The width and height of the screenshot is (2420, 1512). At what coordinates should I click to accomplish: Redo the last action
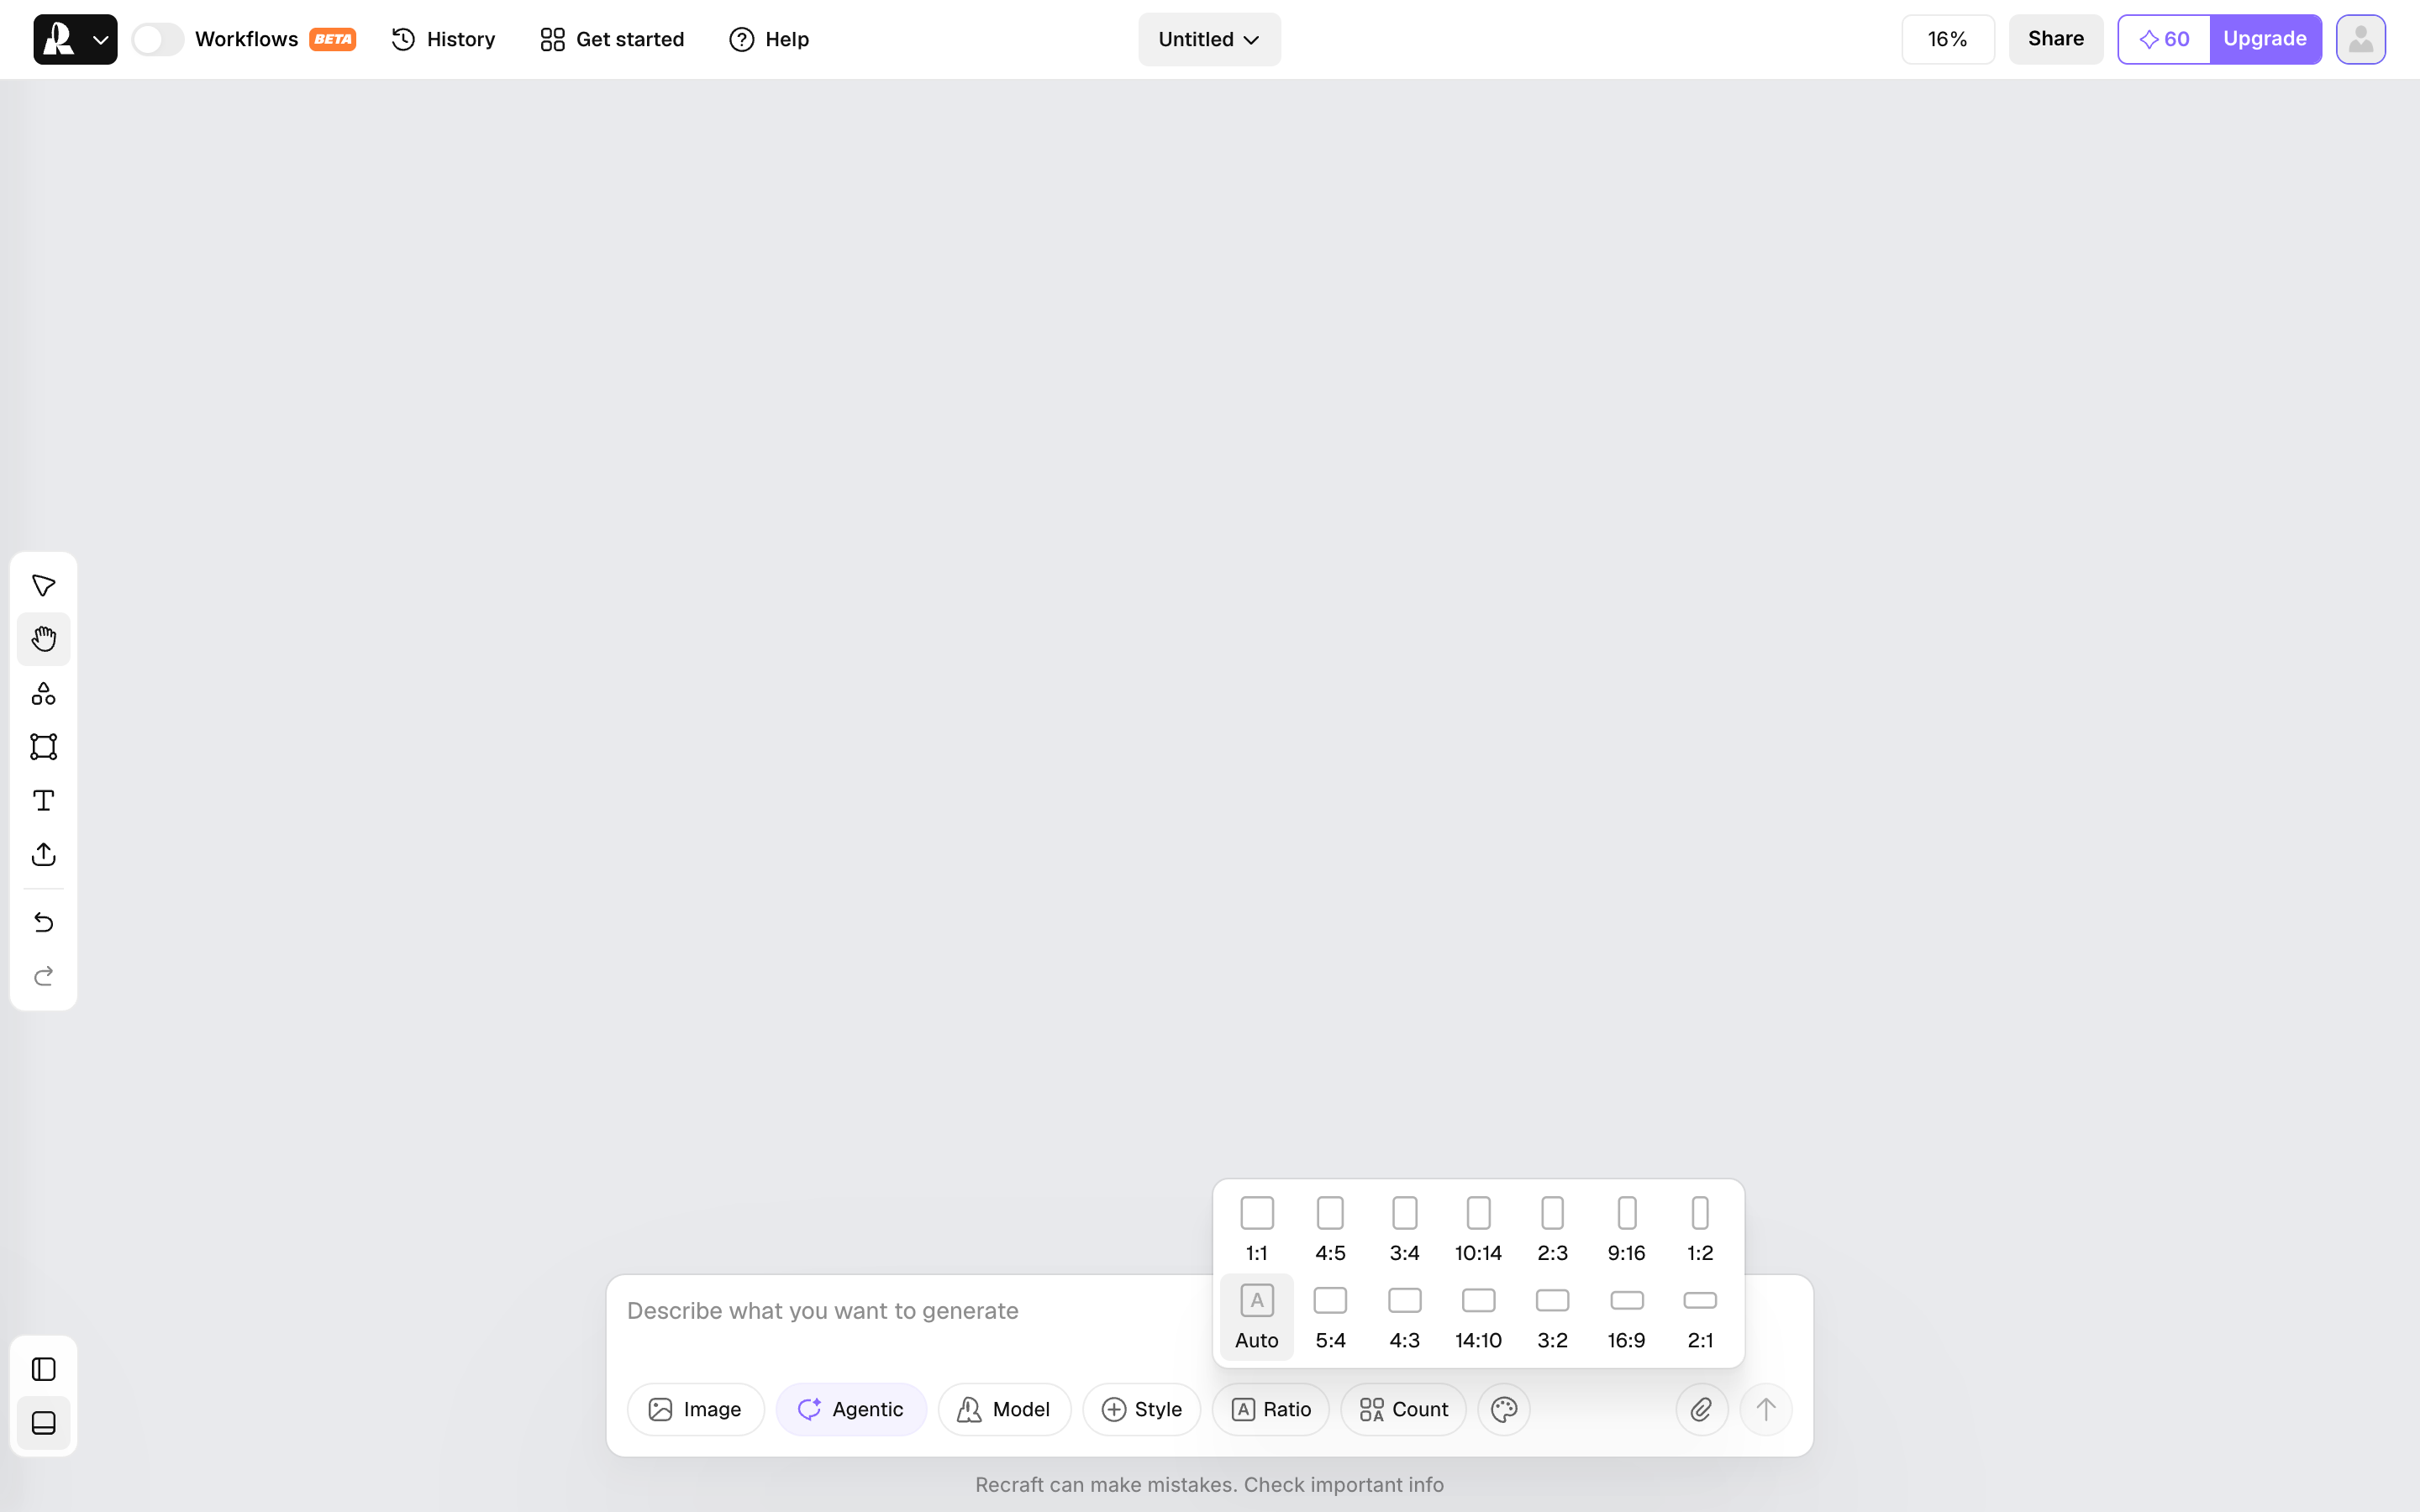point(43,976)
